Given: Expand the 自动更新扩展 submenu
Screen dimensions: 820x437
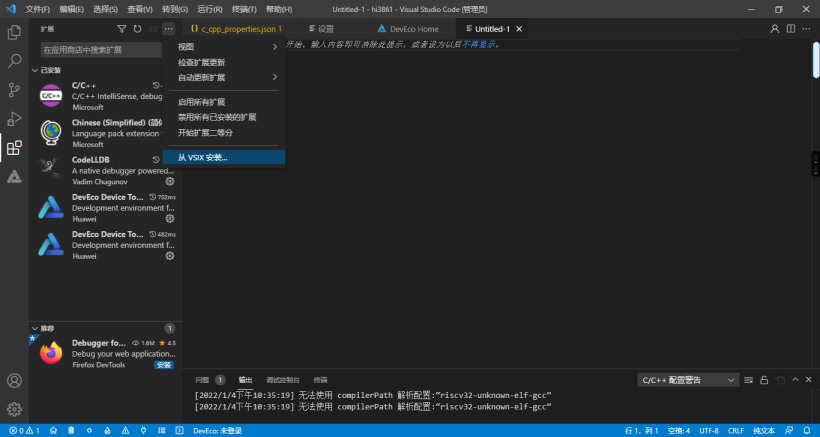Looking at the screenshot, I should point(224,77).
